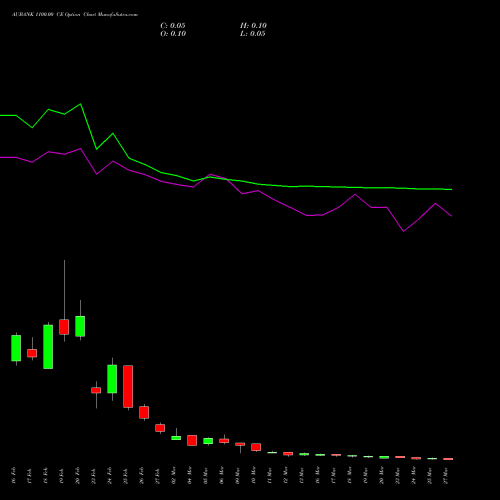Screen dimensions: 500x500
Task: Select the '27 Mar' date axis label
Action: pos(446,476)
